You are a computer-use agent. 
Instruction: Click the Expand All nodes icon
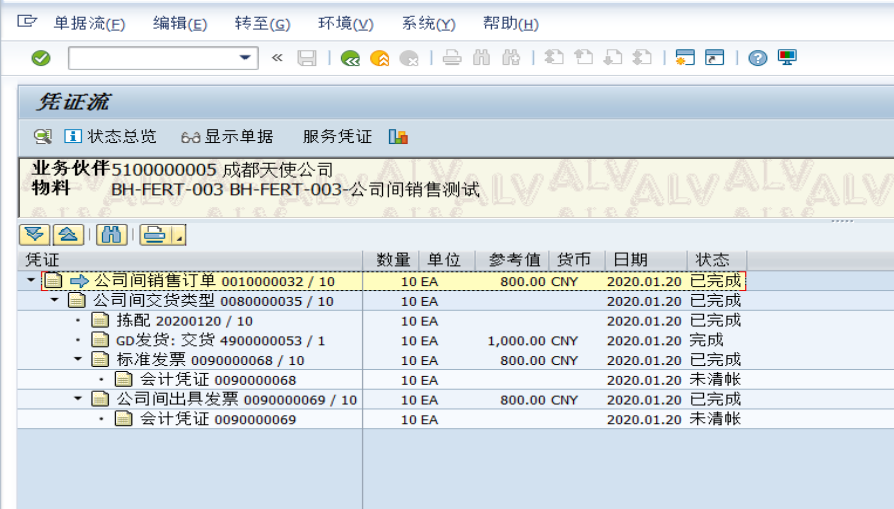(34, 235)
